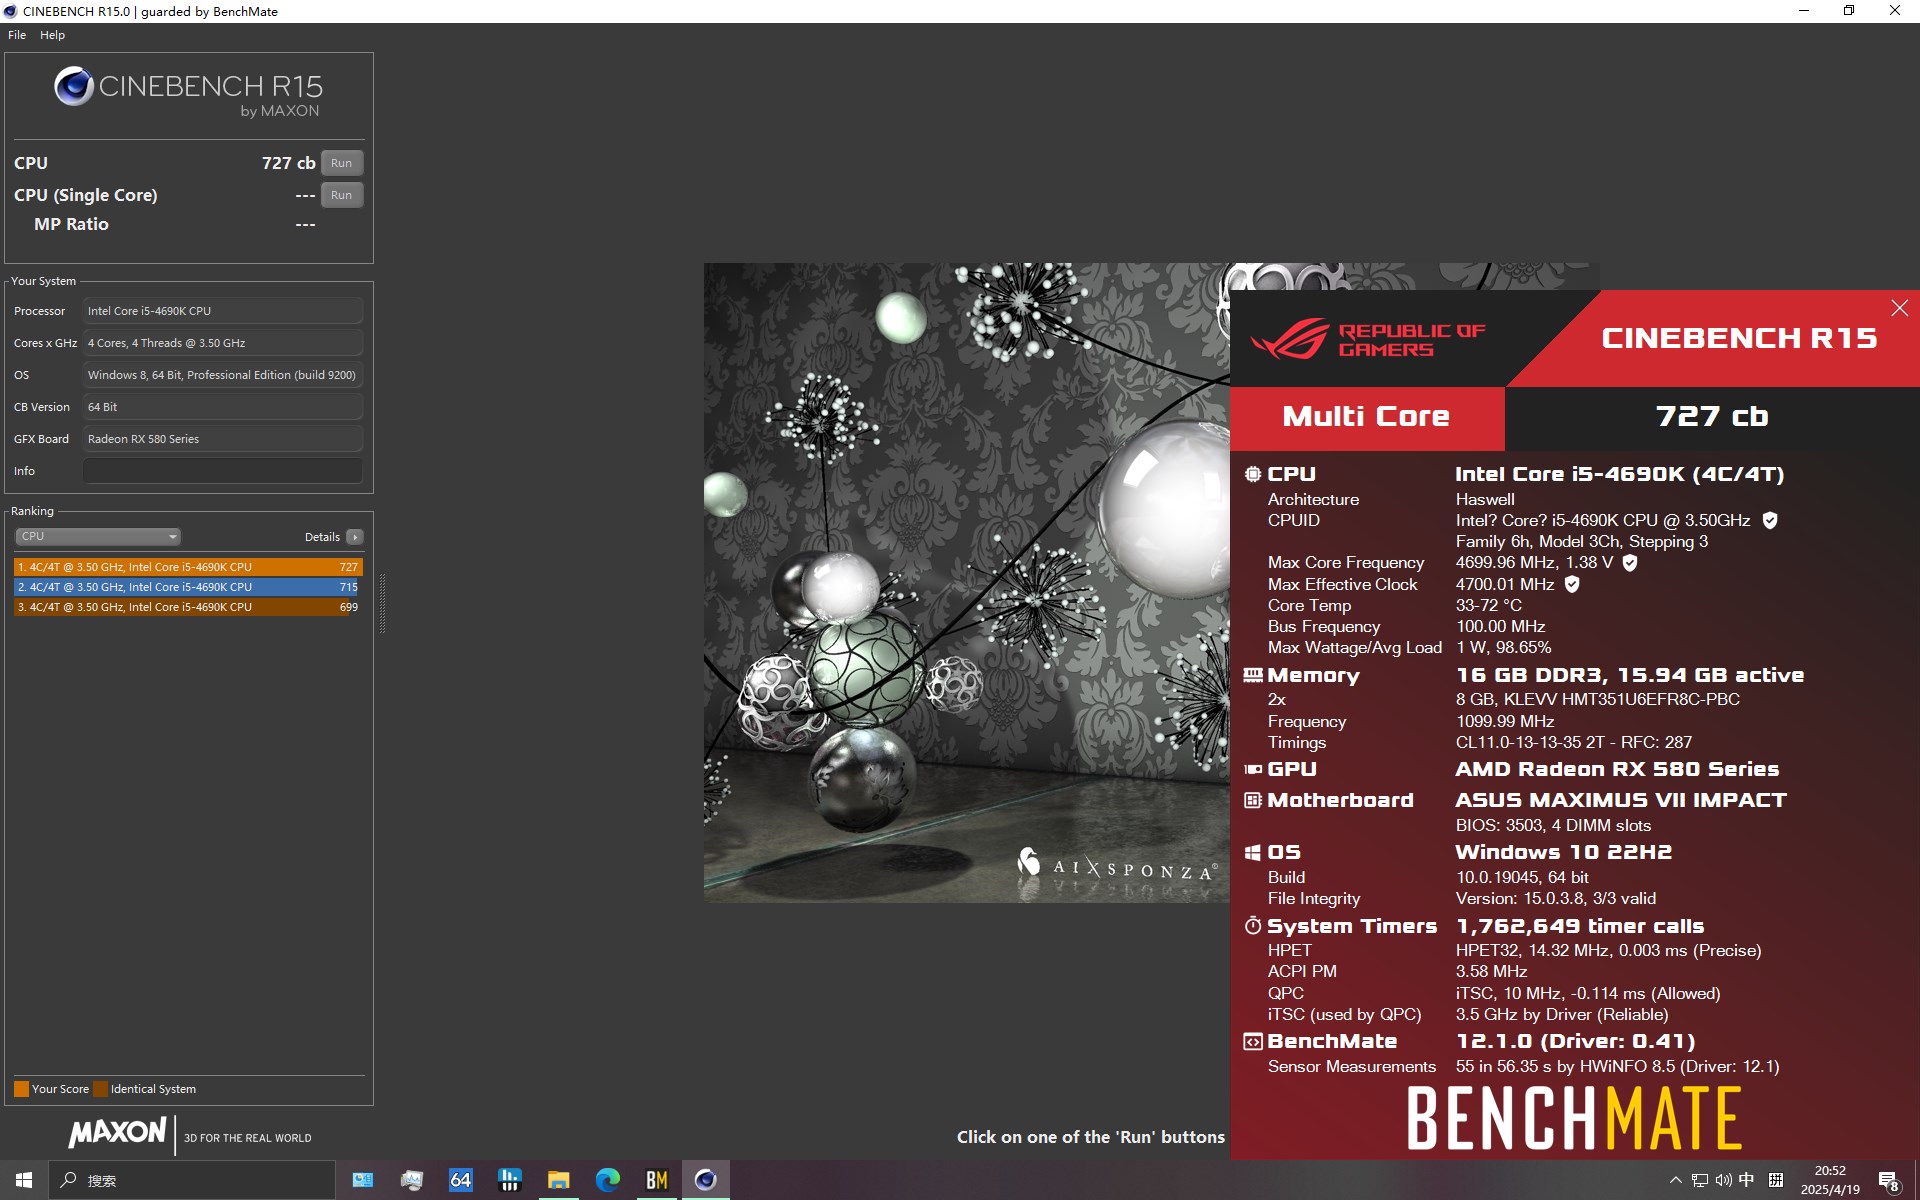Click the Processor field value

tap(222, 311)
